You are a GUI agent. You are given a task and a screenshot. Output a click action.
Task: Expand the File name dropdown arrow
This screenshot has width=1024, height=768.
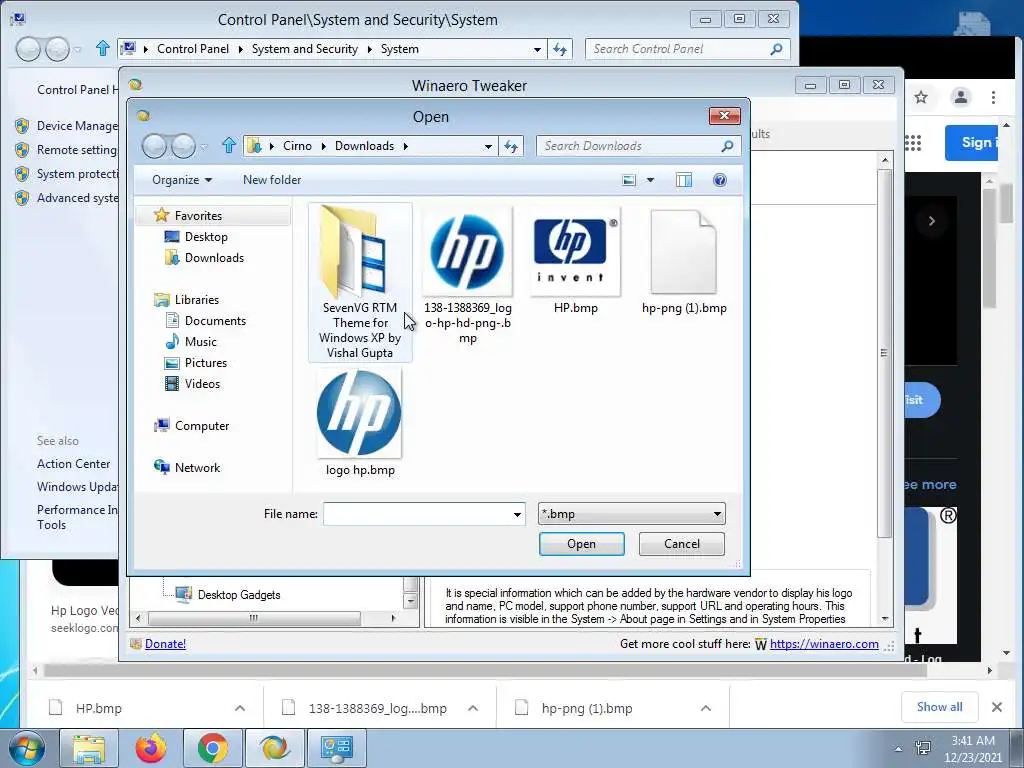(517, 514)
